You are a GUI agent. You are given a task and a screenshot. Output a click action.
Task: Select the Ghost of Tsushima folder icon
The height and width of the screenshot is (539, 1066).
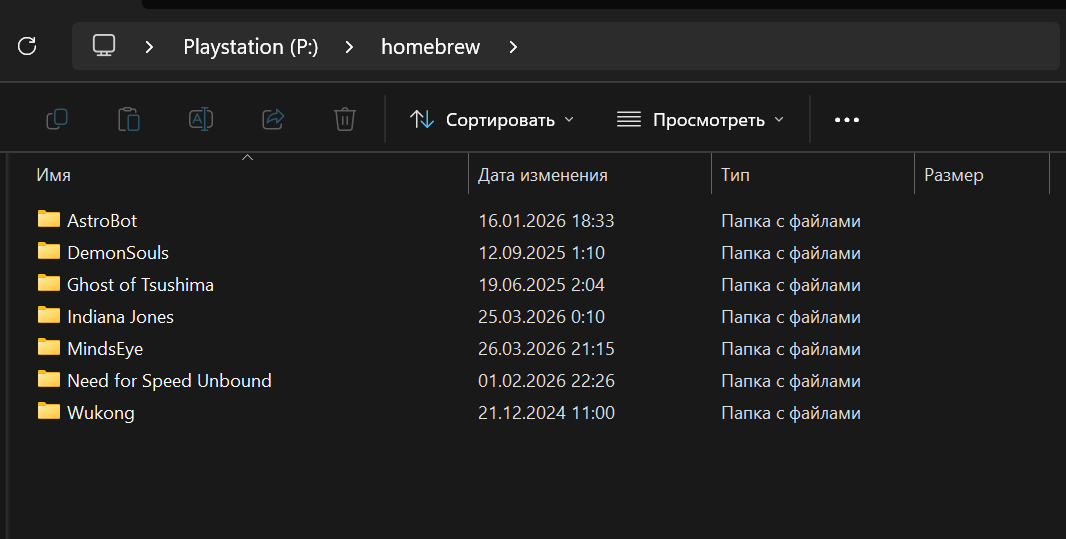[48, 283]
